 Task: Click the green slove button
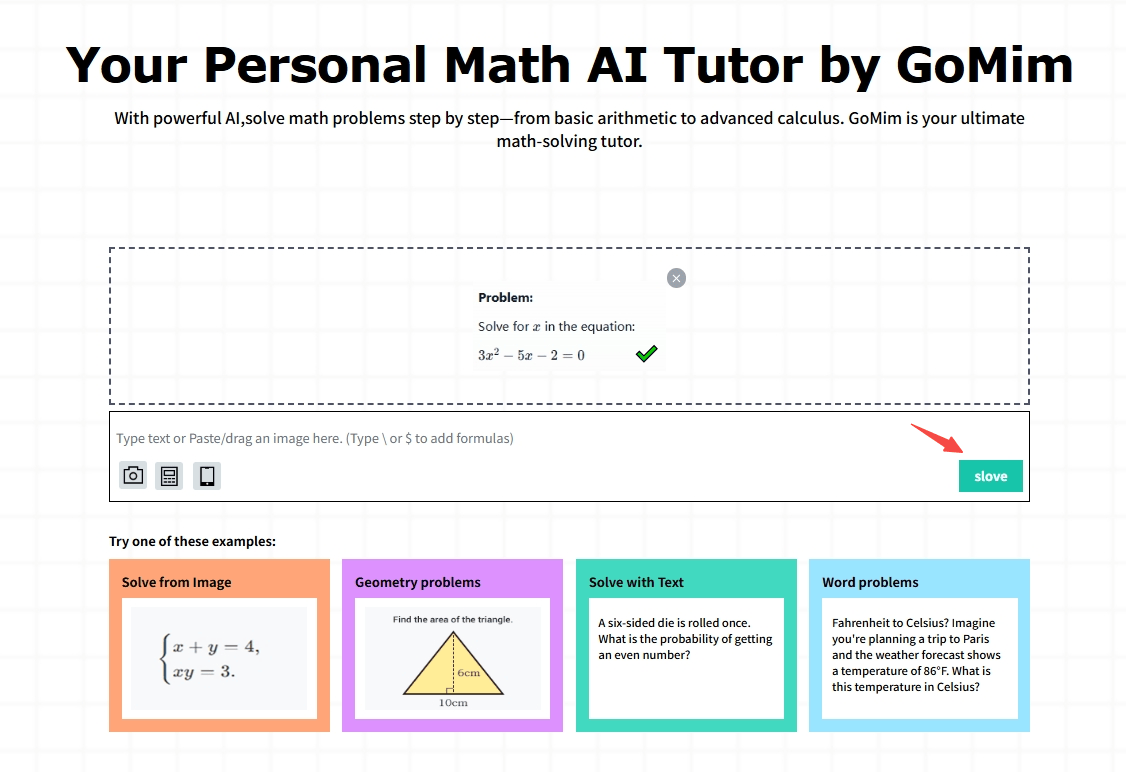990,476
